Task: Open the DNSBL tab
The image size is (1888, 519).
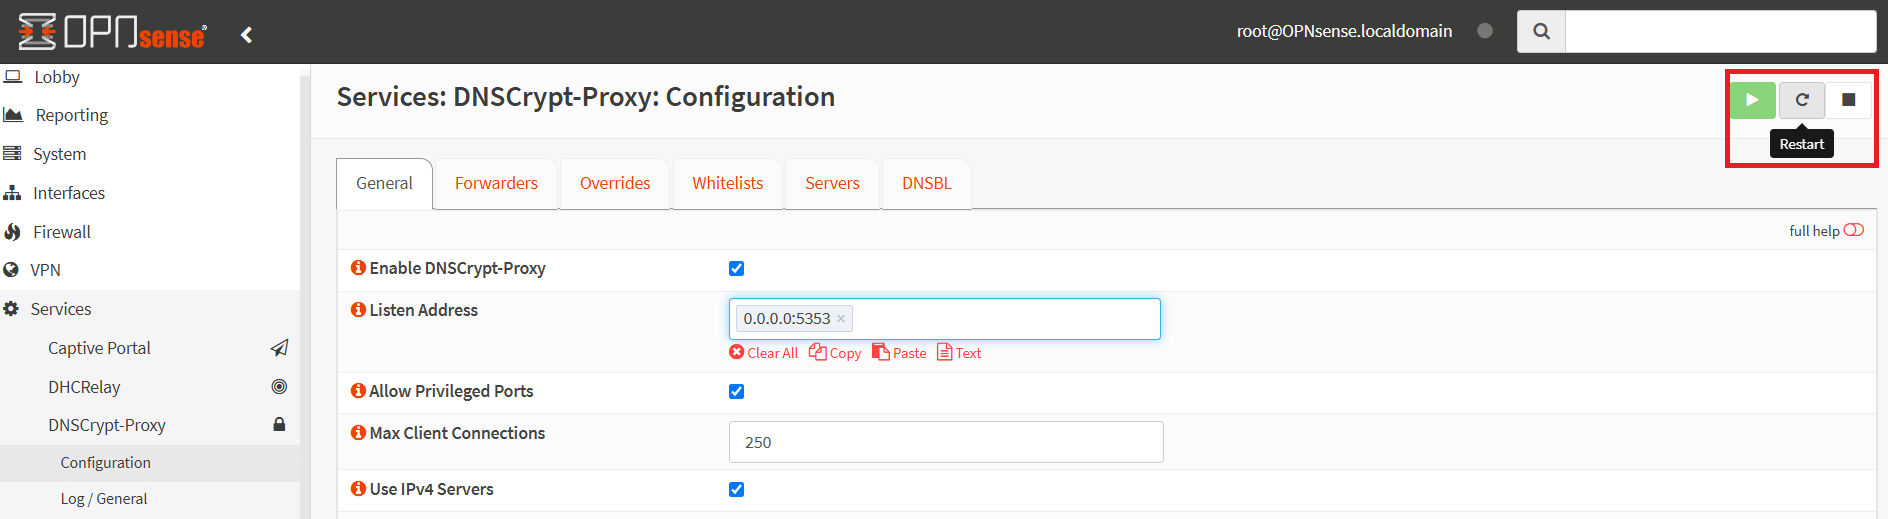Action: [926, 184]
